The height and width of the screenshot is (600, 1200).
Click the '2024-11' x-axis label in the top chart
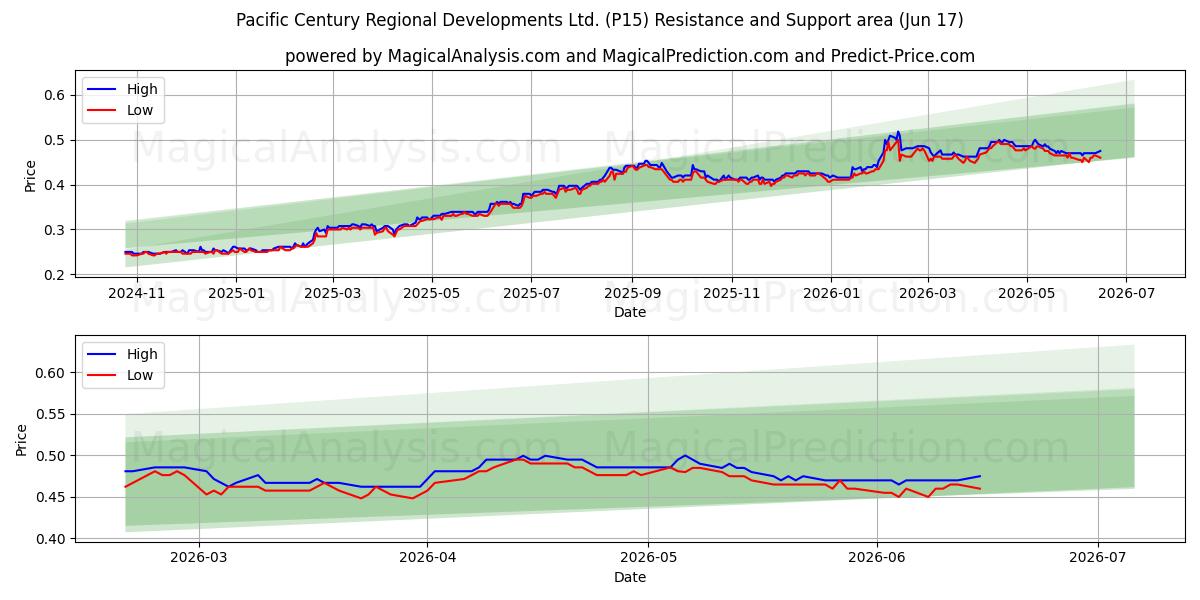(x=136, y=293)
